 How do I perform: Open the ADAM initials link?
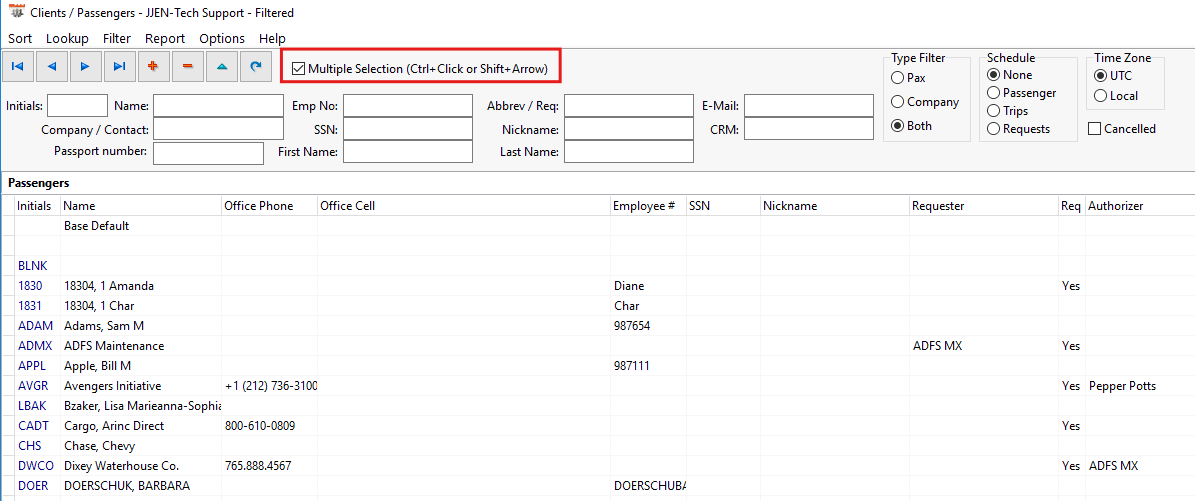(35, 326)
